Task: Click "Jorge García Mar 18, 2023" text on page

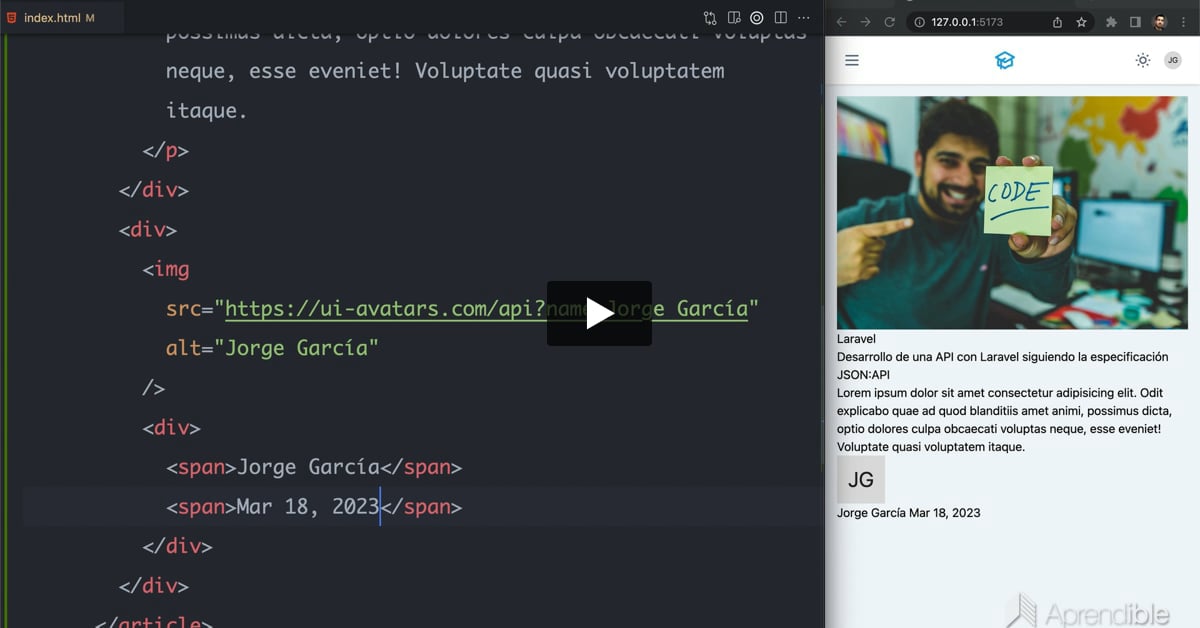Action: 908,513
